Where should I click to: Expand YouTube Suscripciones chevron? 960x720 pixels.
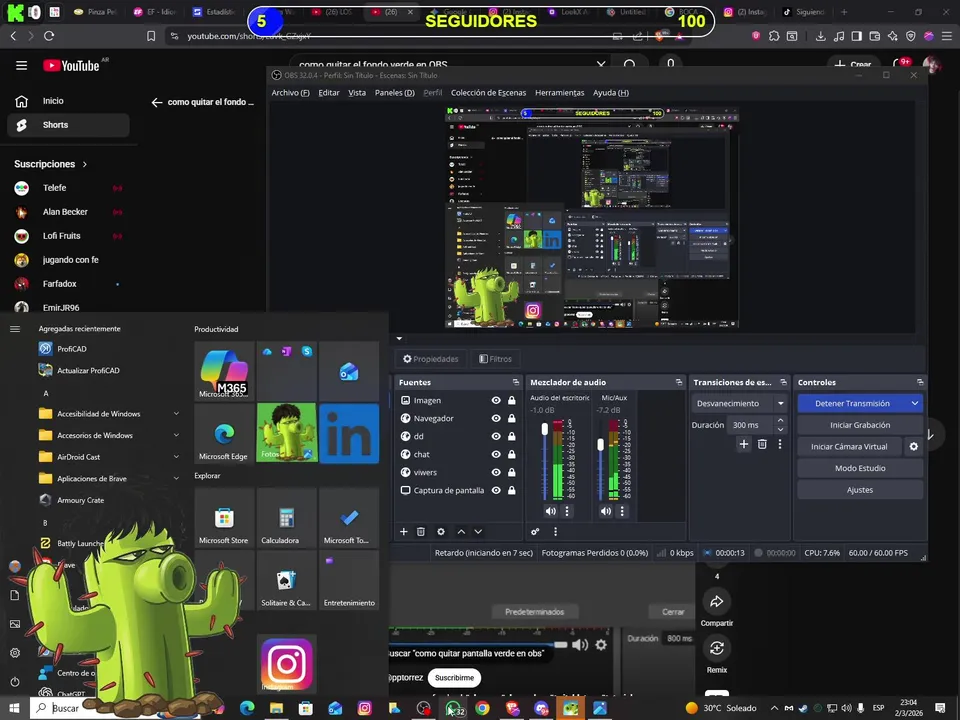pos(84,164)
